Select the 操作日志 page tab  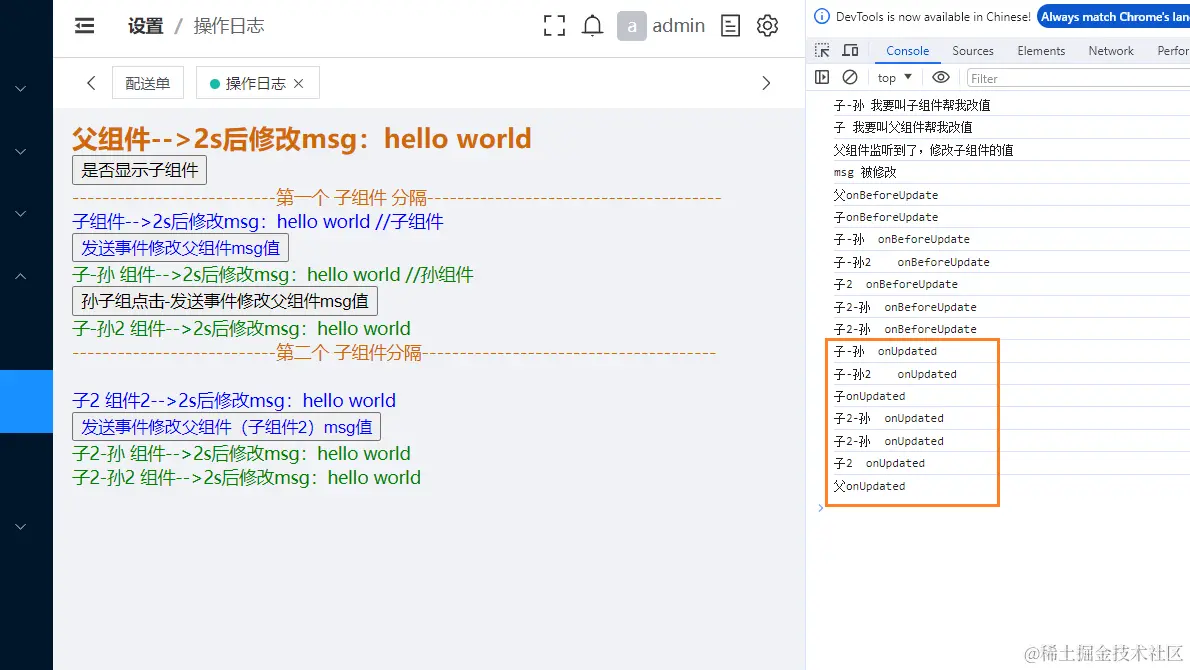point(257,83)
